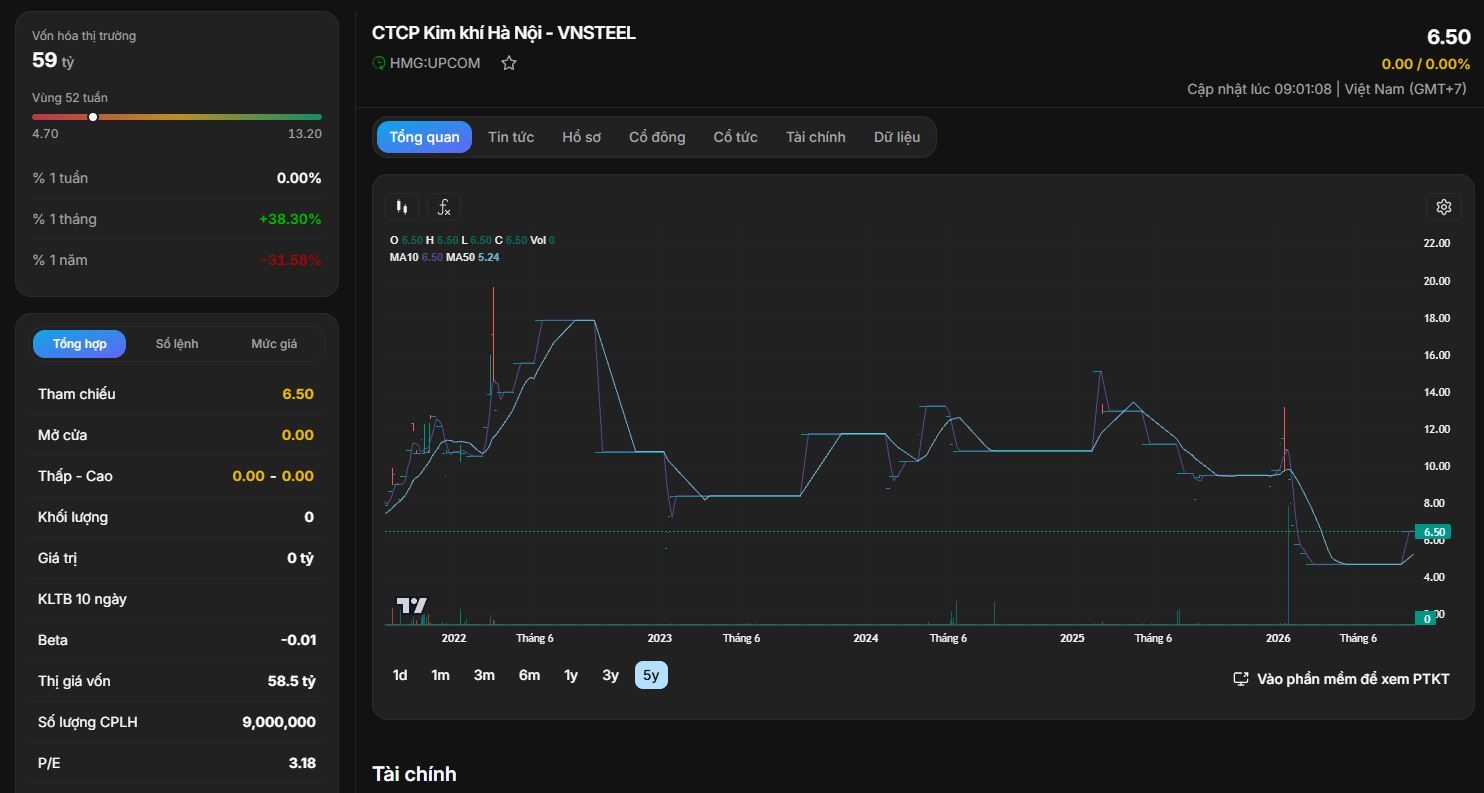
Task: Click the MA10 indicator legend
Action: point(416,257)
